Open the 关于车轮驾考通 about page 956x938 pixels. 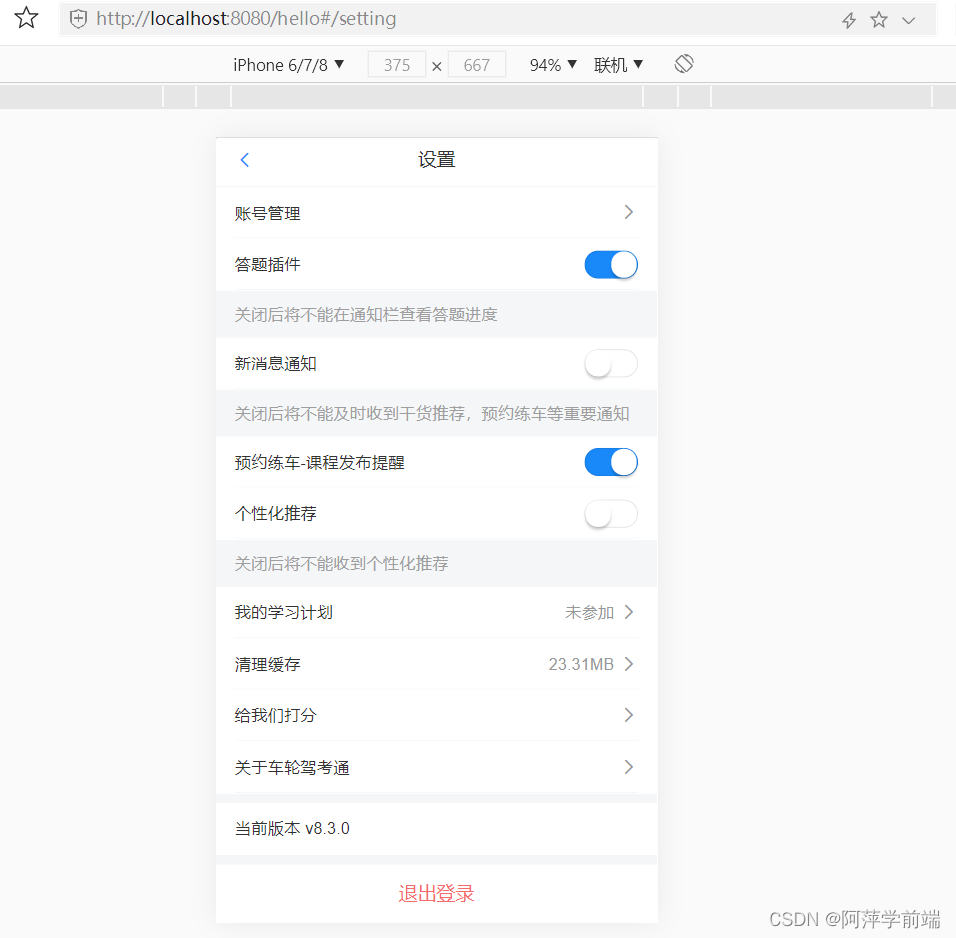pos(436,767)
